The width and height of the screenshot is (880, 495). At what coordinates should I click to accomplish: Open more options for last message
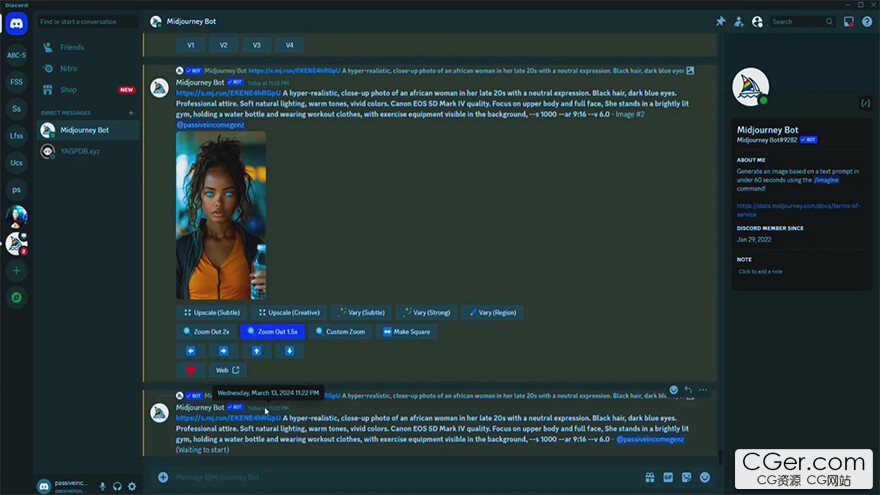(703, 389)
